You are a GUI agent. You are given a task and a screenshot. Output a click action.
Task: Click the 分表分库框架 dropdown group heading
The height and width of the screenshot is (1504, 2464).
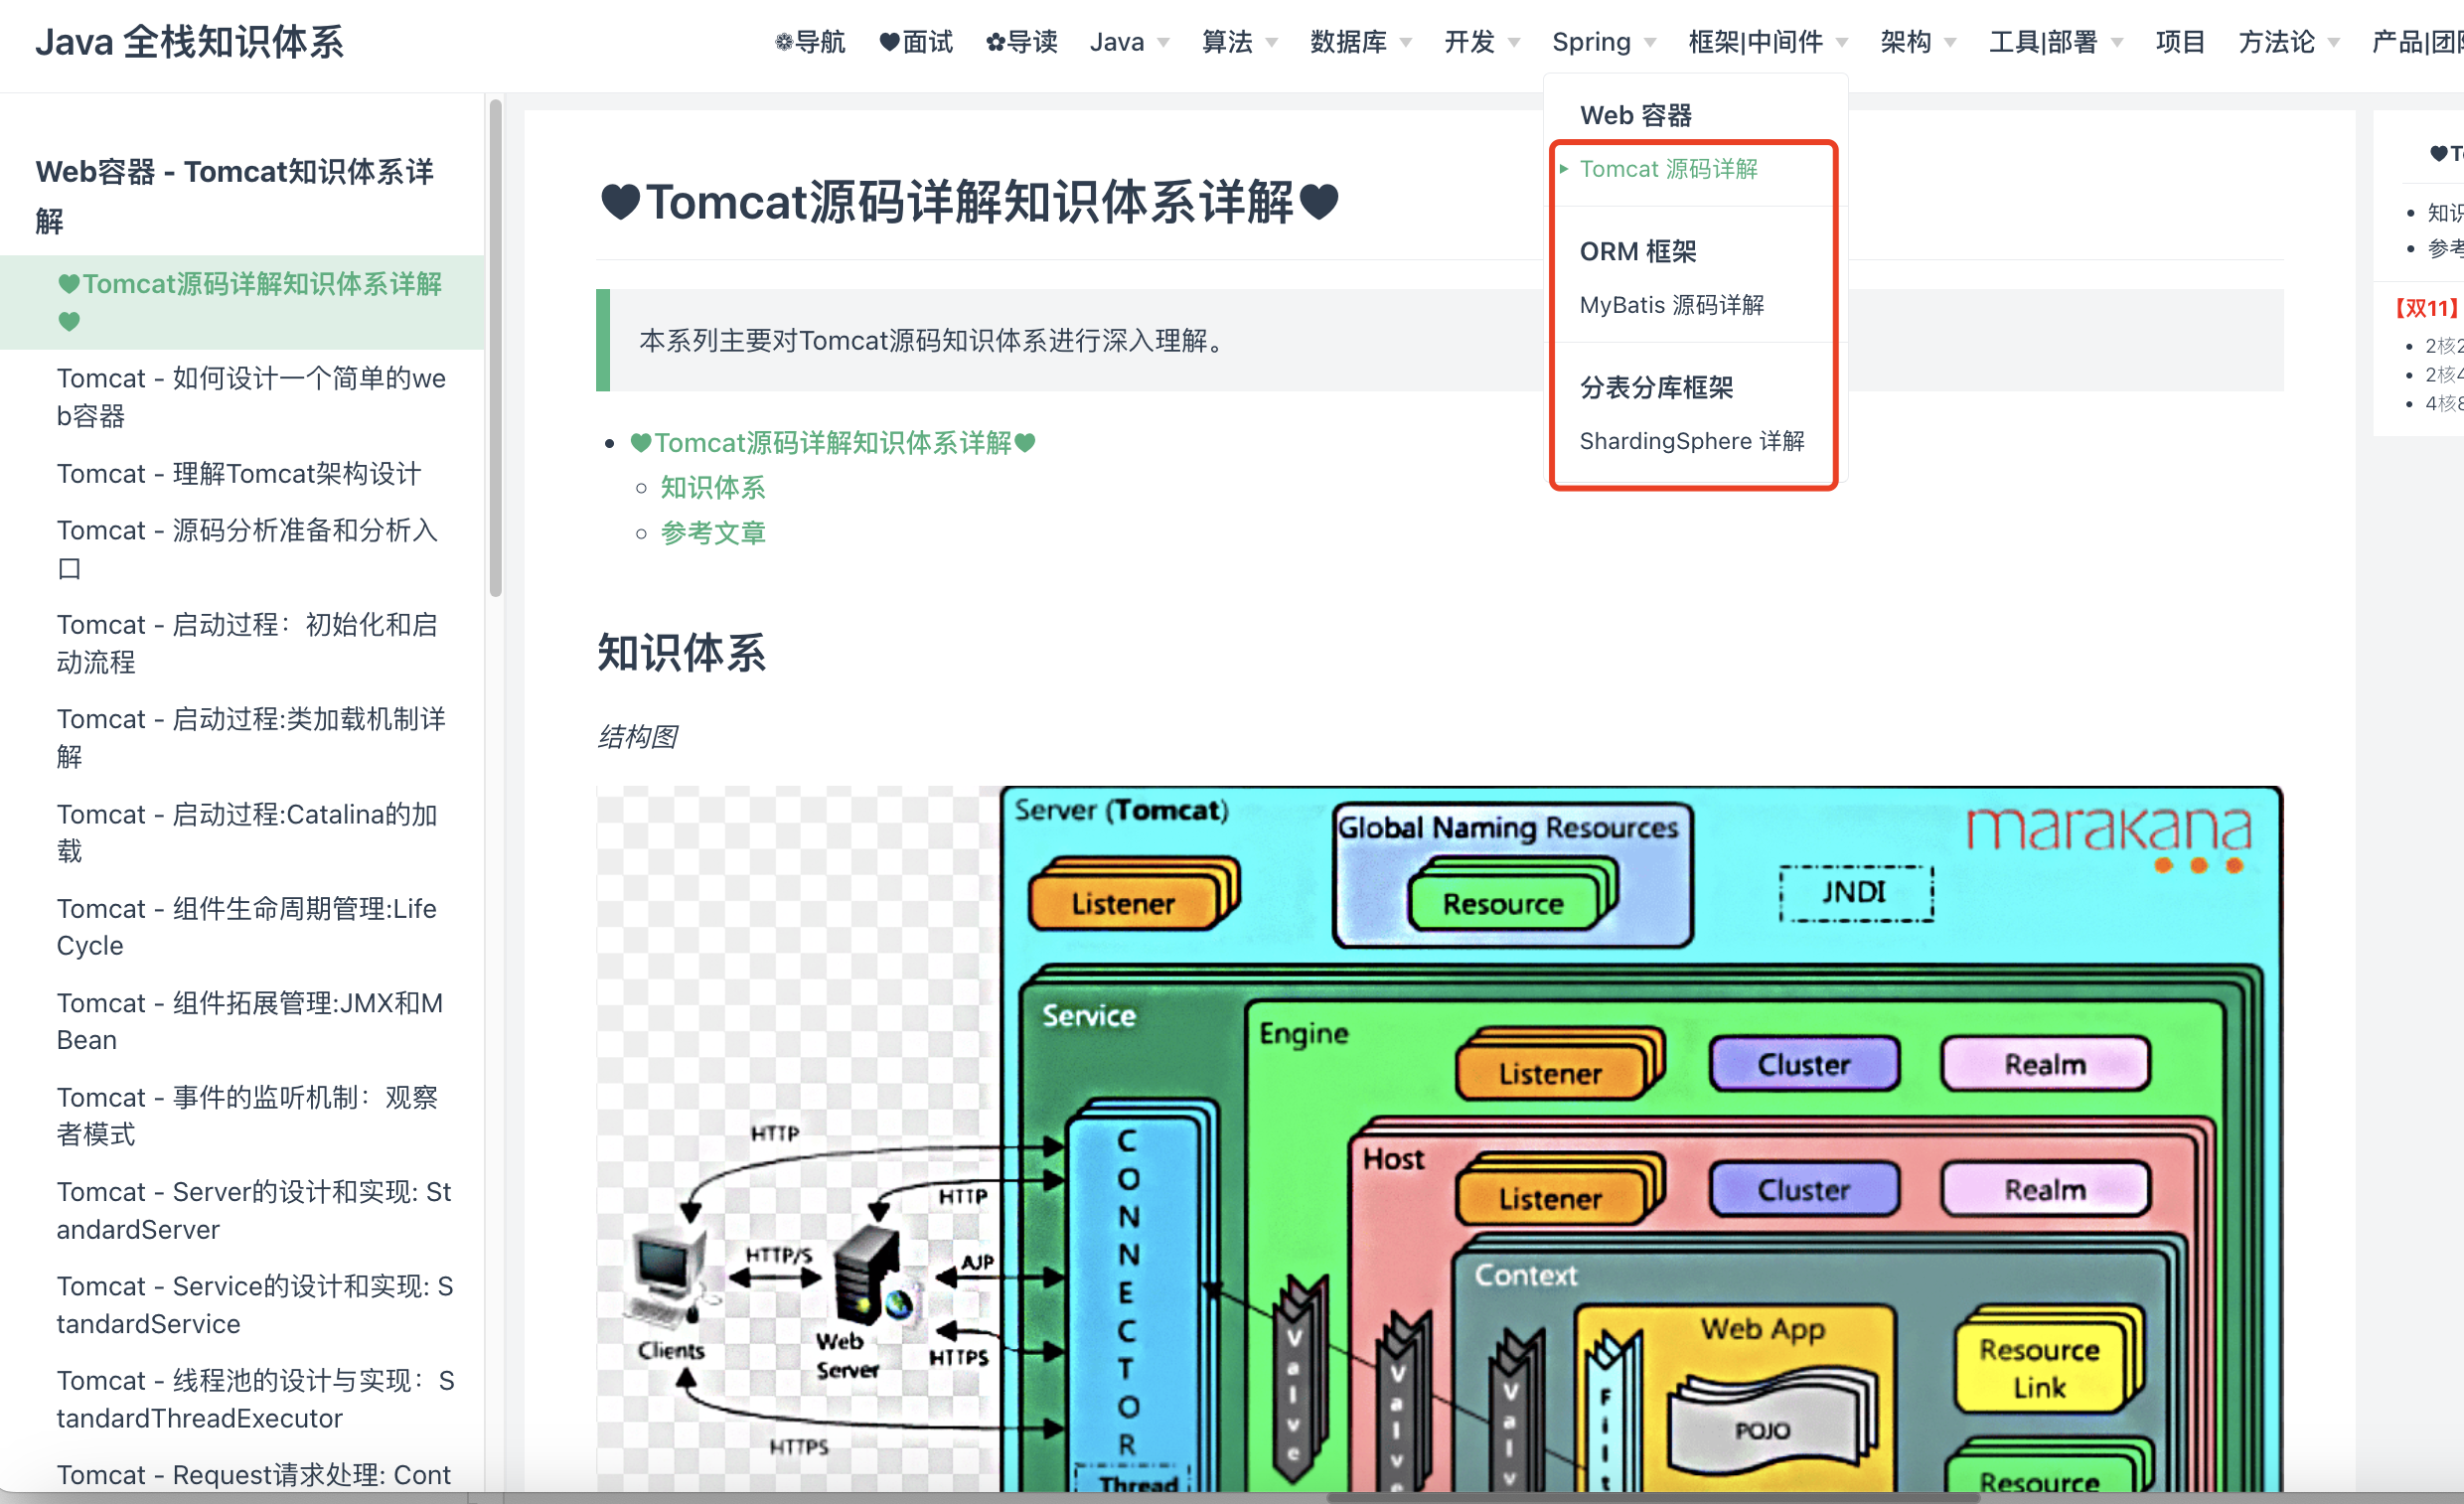pos(1656,387)
